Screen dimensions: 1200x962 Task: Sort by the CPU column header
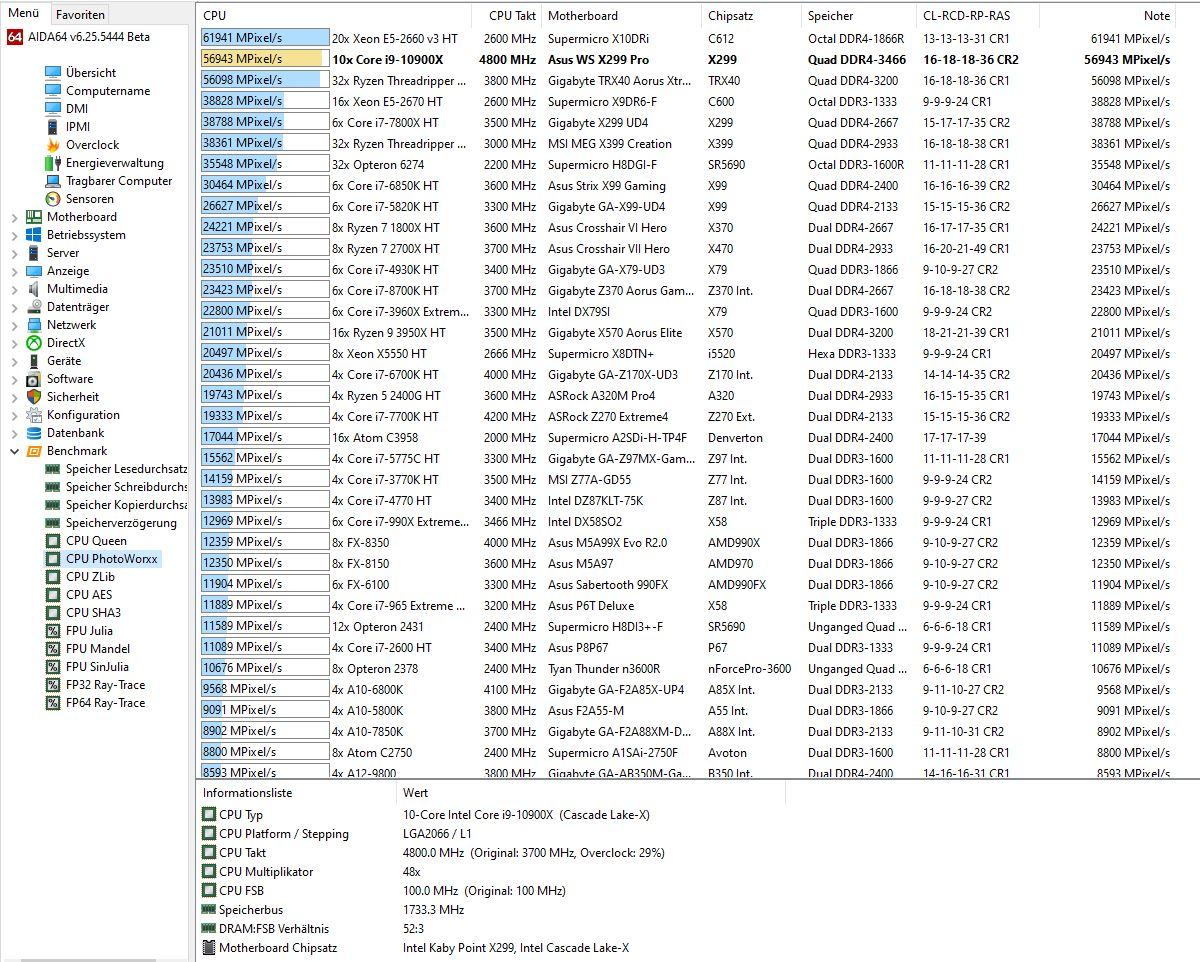click(334, 15)
